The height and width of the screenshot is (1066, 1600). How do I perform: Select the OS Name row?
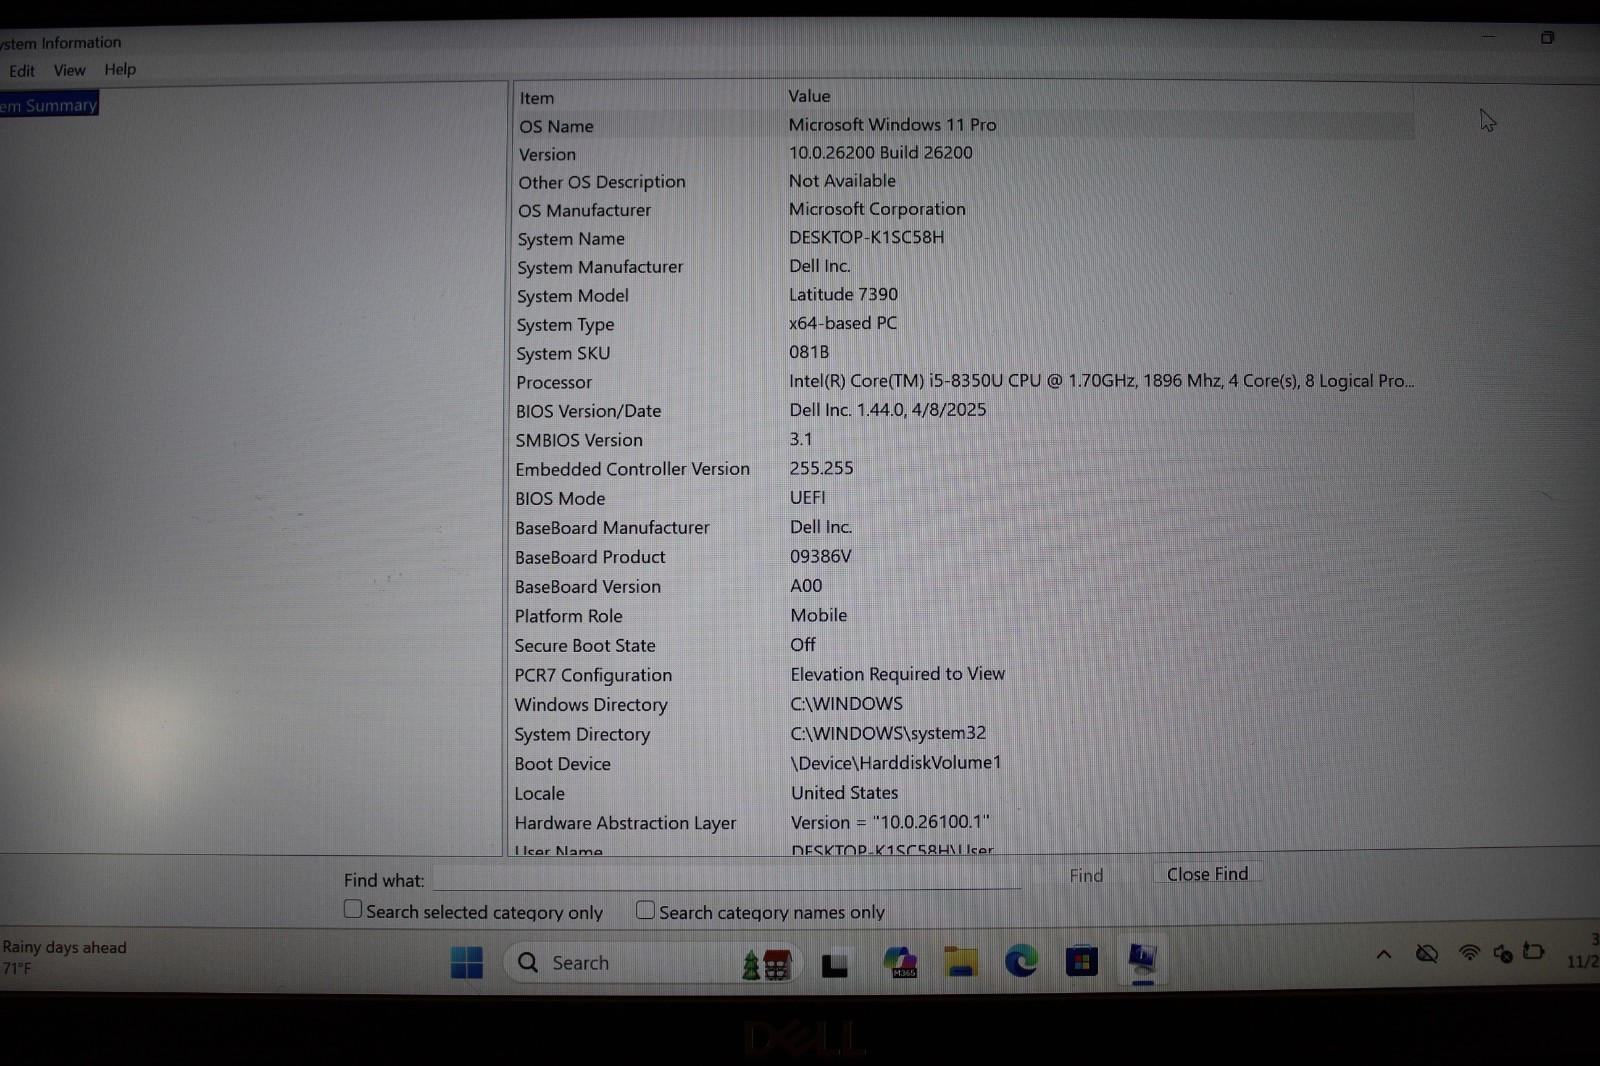[963, 125]
